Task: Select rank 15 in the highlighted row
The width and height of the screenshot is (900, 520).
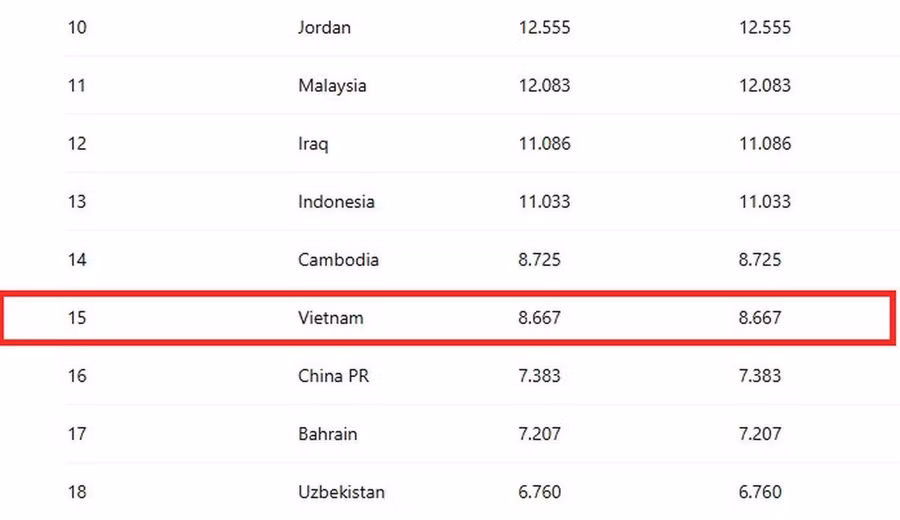Action: pos(77,318)
